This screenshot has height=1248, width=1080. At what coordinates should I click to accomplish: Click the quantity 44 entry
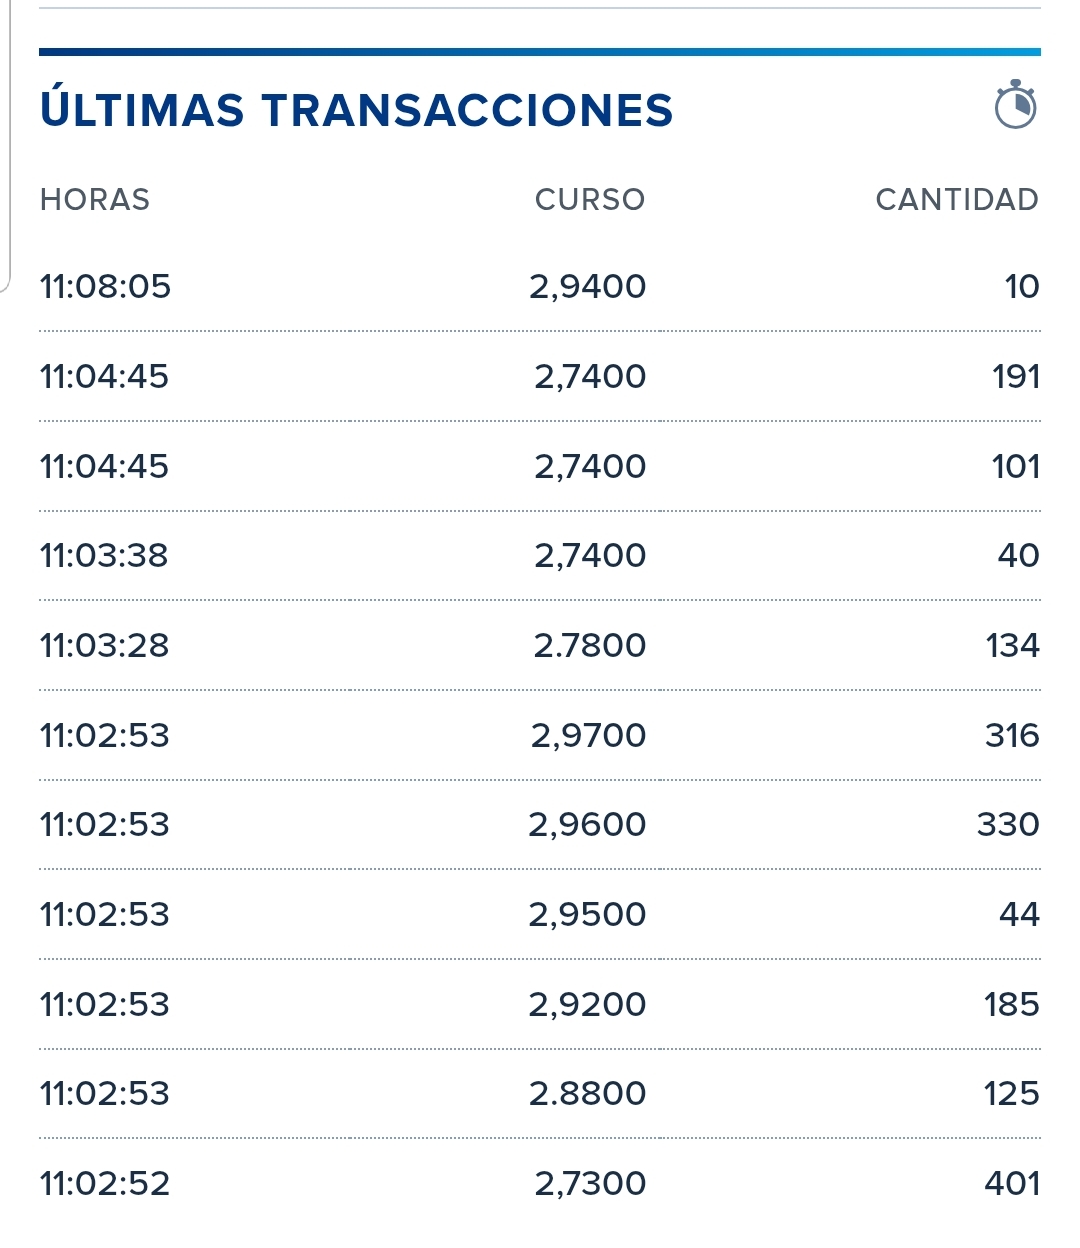coord(1019,915)
